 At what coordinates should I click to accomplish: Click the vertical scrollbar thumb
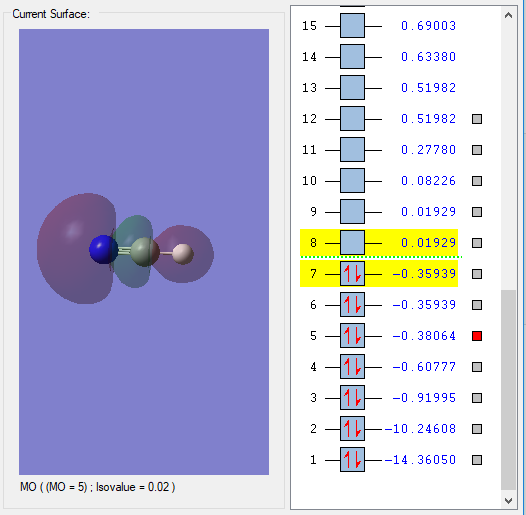point(508,390)
